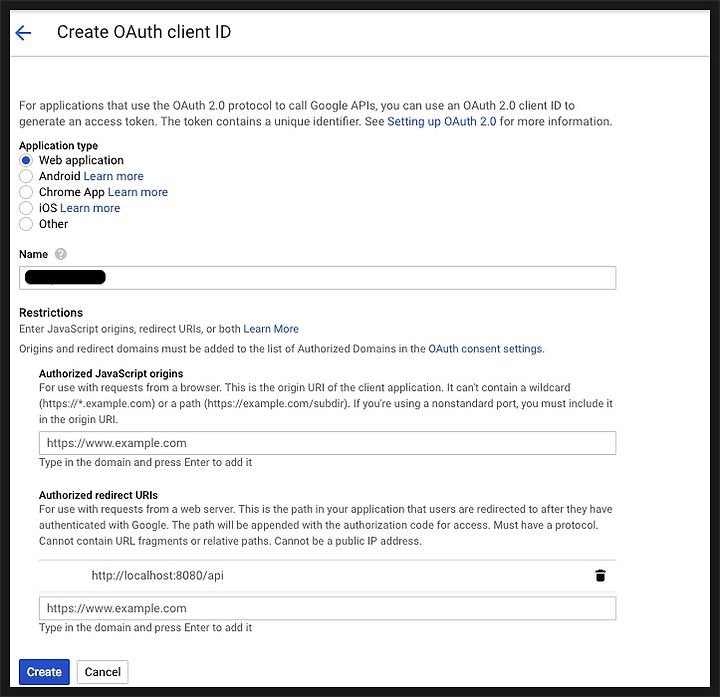
Task: Select the Web application radio button
Action: [26, 160]
